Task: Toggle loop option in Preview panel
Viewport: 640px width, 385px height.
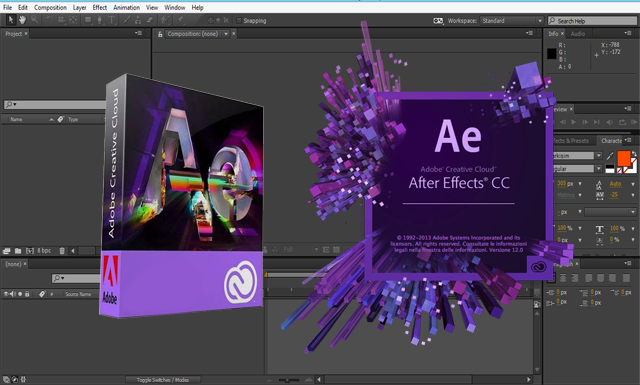Action: (622, 122)
